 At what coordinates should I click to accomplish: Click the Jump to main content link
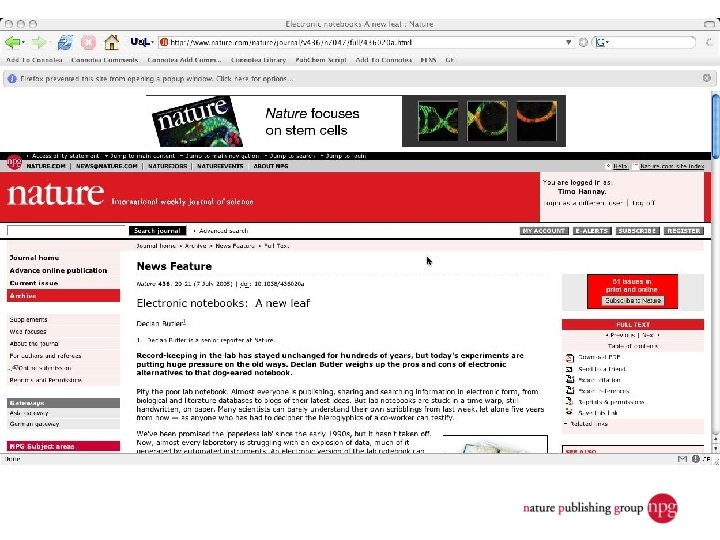143,156
